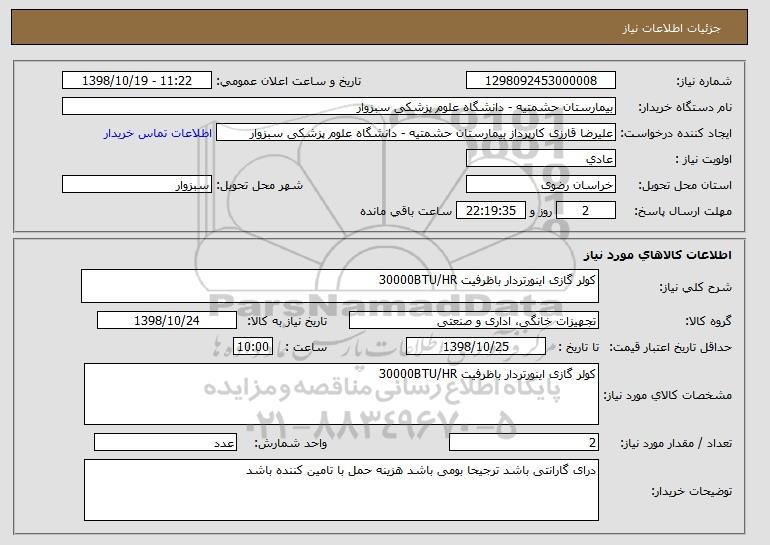Select the label گروه کالا

point(709,321)
